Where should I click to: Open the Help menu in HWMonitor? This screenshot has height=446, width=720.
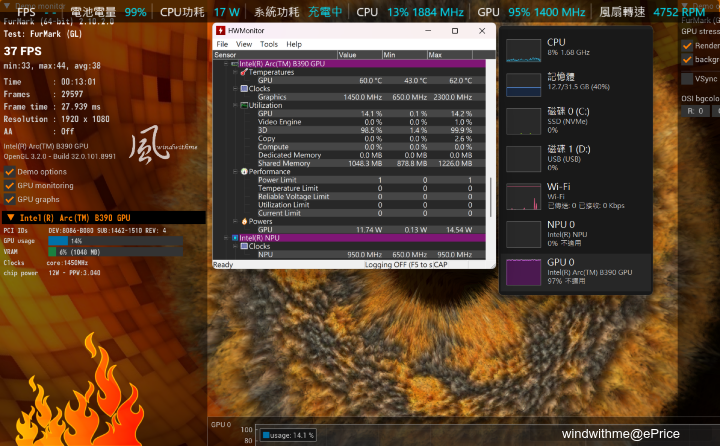294,44
